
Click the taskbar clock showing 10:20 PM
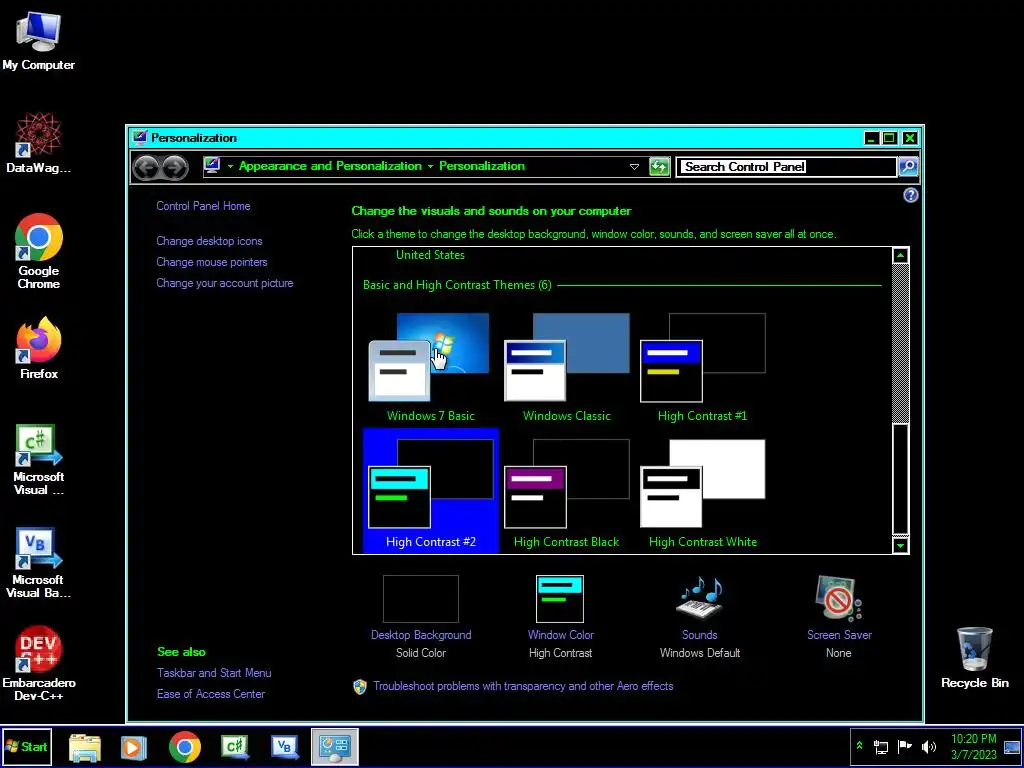point(973,746)
